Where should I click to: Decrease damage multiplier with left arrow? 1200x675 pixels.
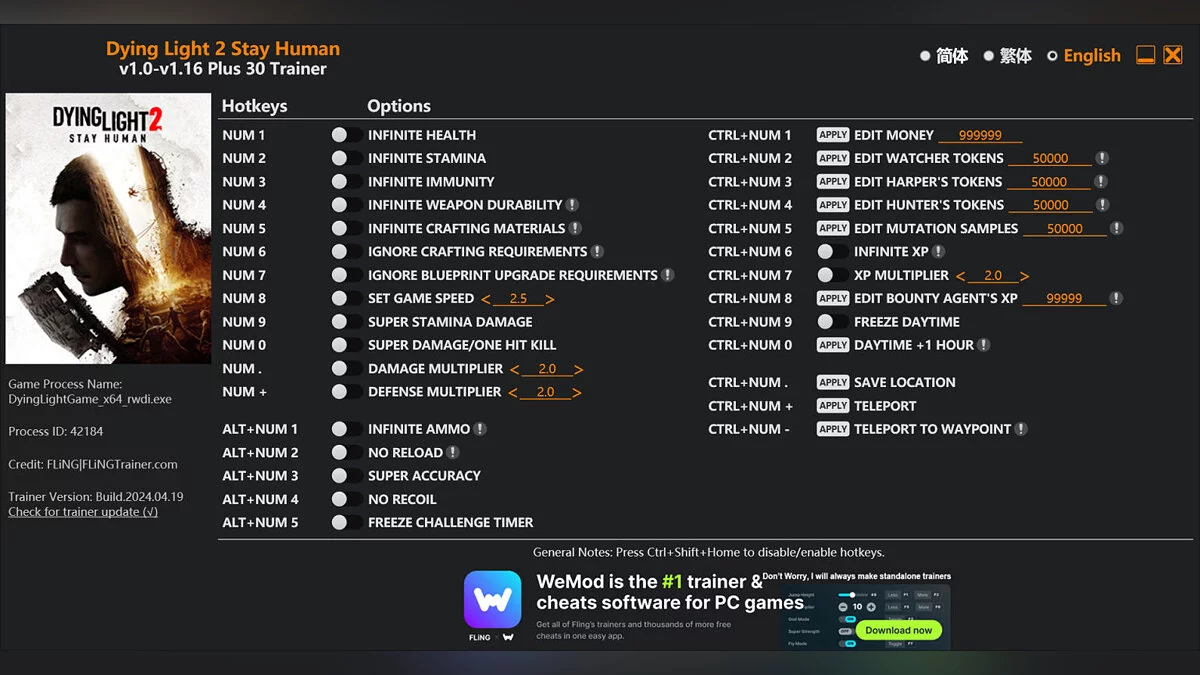tap(514, 369)
